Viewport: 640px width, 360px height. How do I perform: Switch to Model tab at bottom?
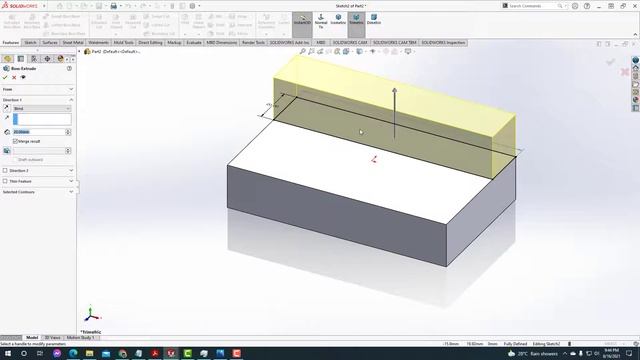pos(32,338)
